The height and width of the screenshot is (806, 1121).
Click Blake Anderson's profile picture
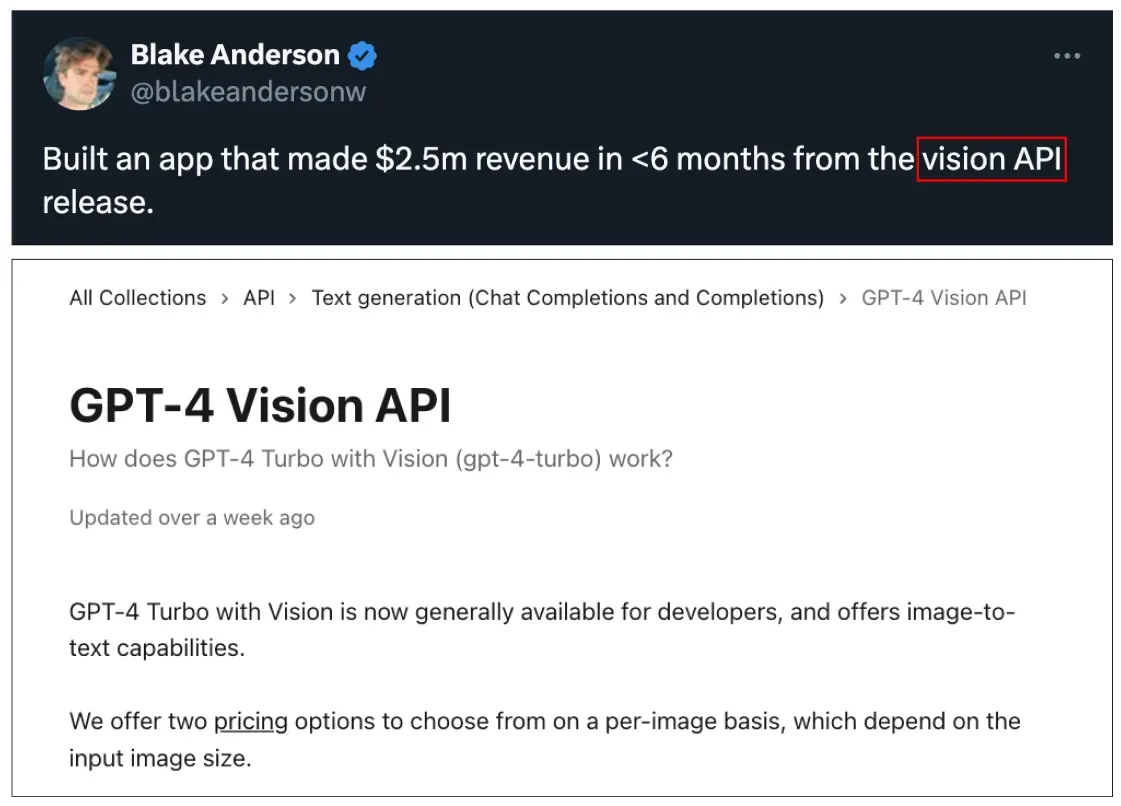79,74
